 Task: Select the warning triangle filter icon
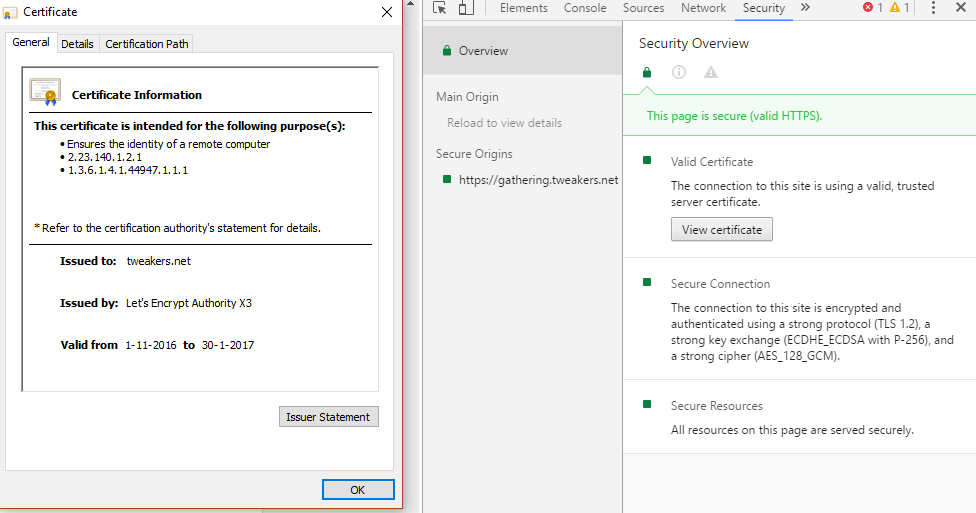click(x=711, y=72)
